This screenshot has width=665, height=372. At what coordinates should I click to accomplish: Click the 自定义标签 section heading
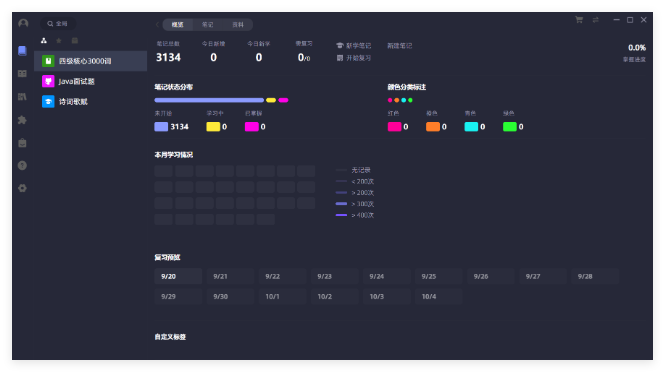170,337
